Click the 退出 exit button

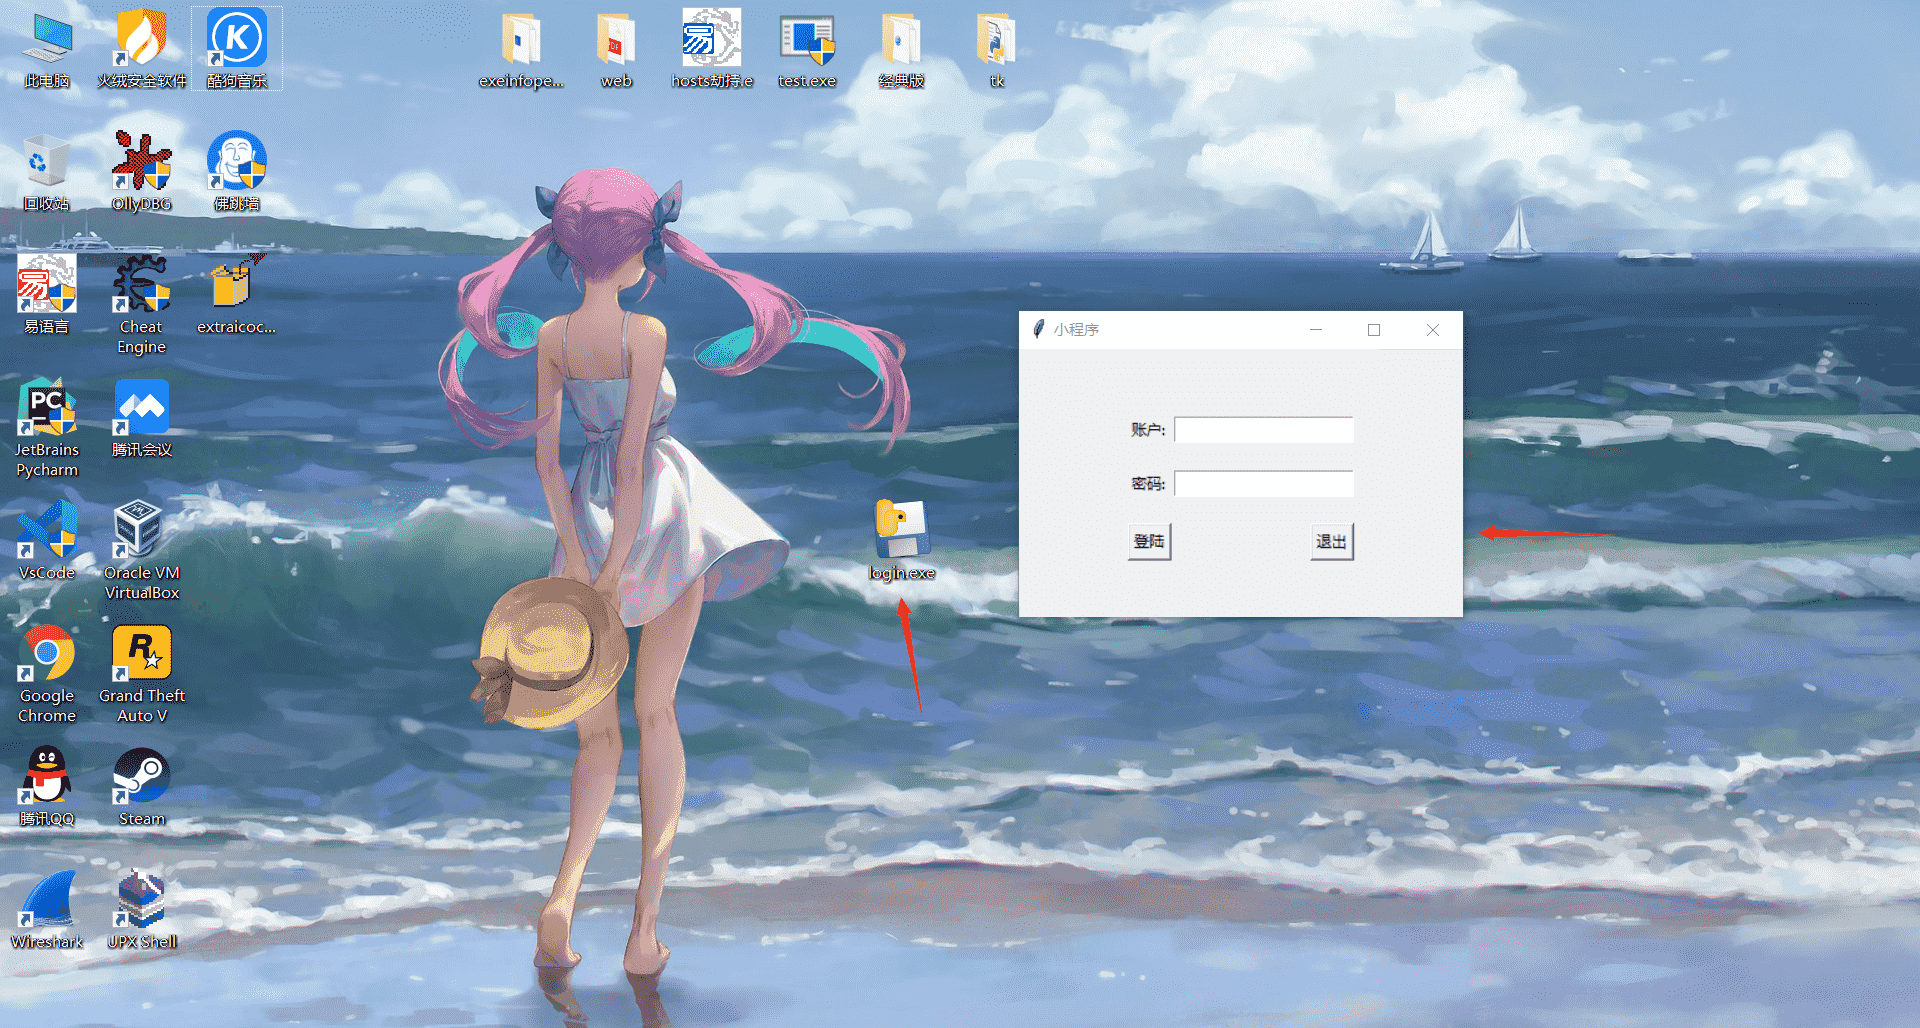coord(1332,542)
